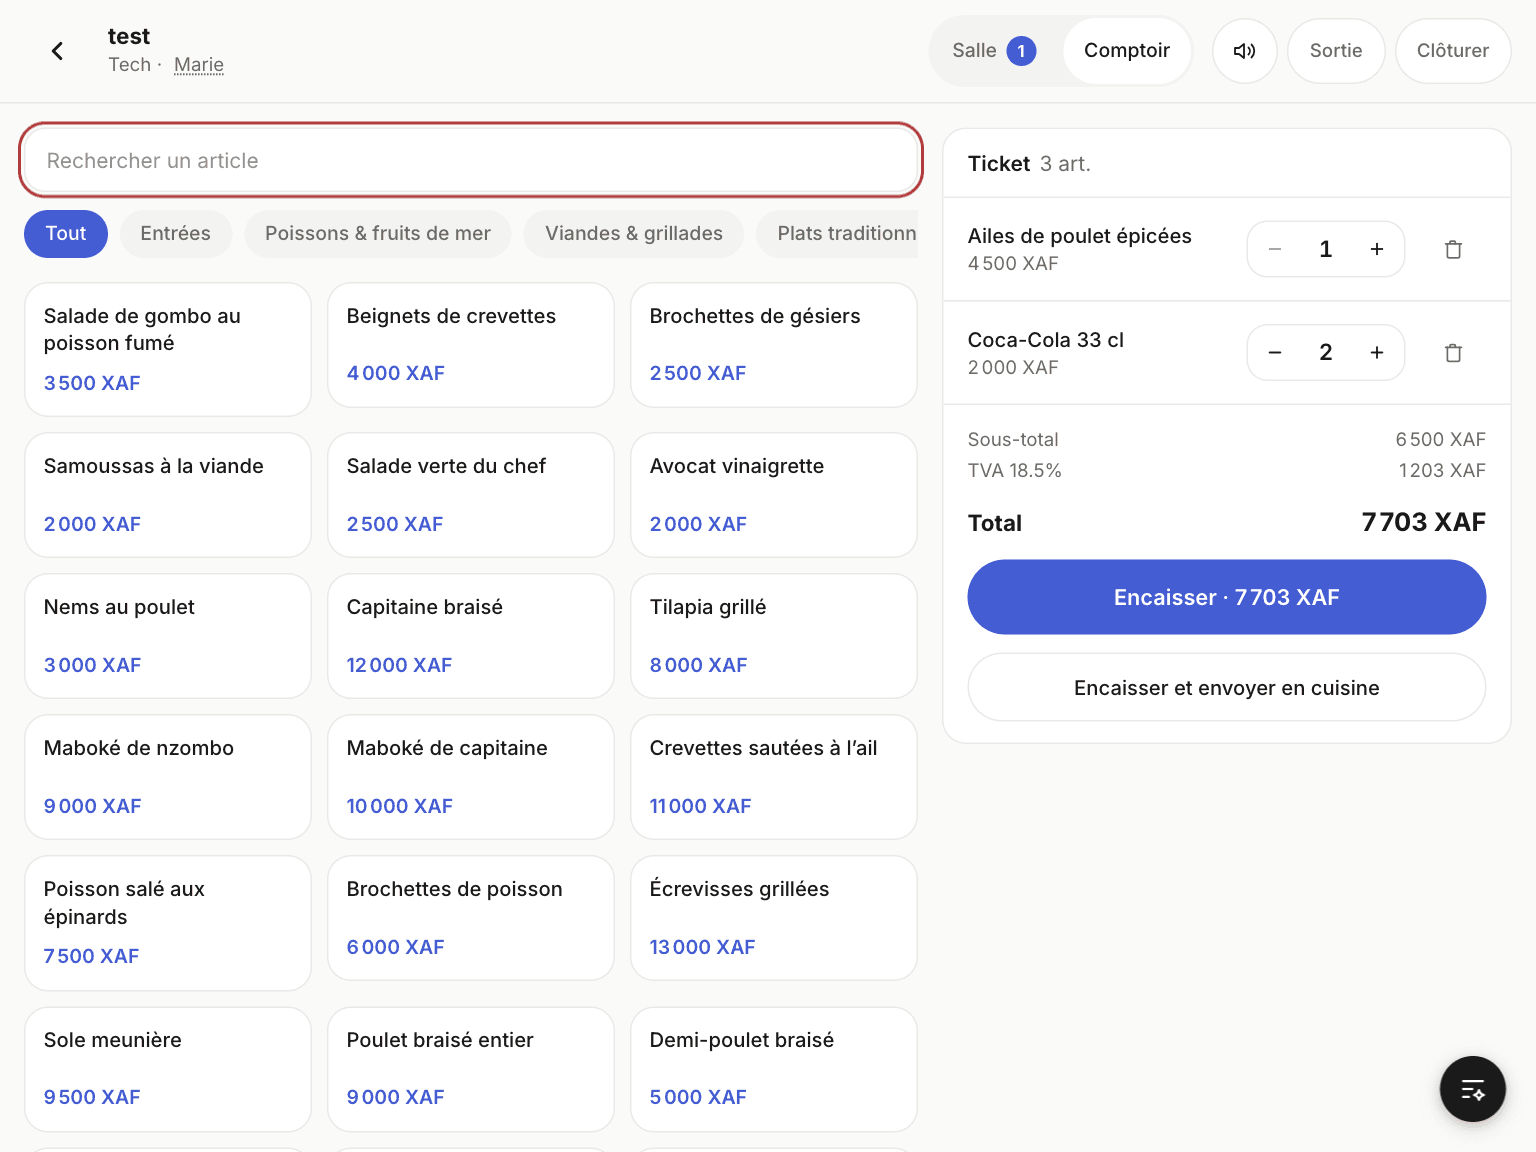Image resolution: width=1536 pixels, height=1152 pixels.
Task: Add Brochettes de poisson to ticket
Action: click(x=471, y=918)
